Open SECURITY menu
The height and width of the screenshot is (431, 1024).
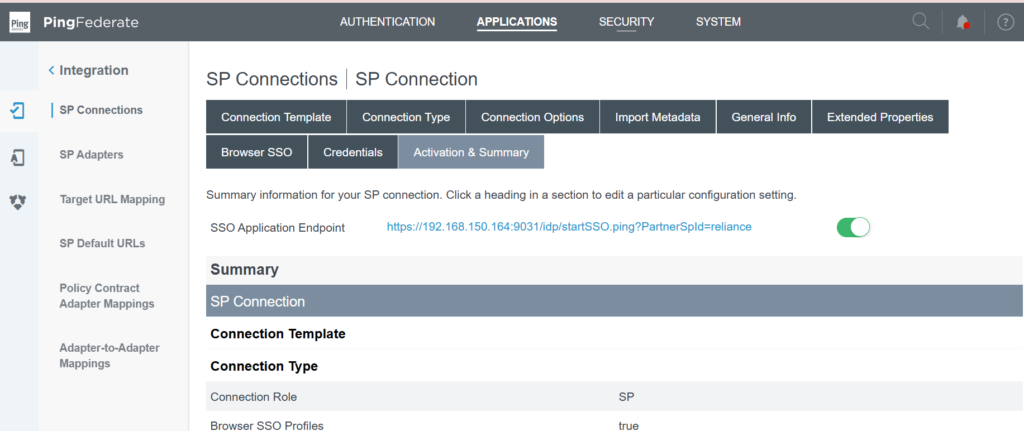626,22
